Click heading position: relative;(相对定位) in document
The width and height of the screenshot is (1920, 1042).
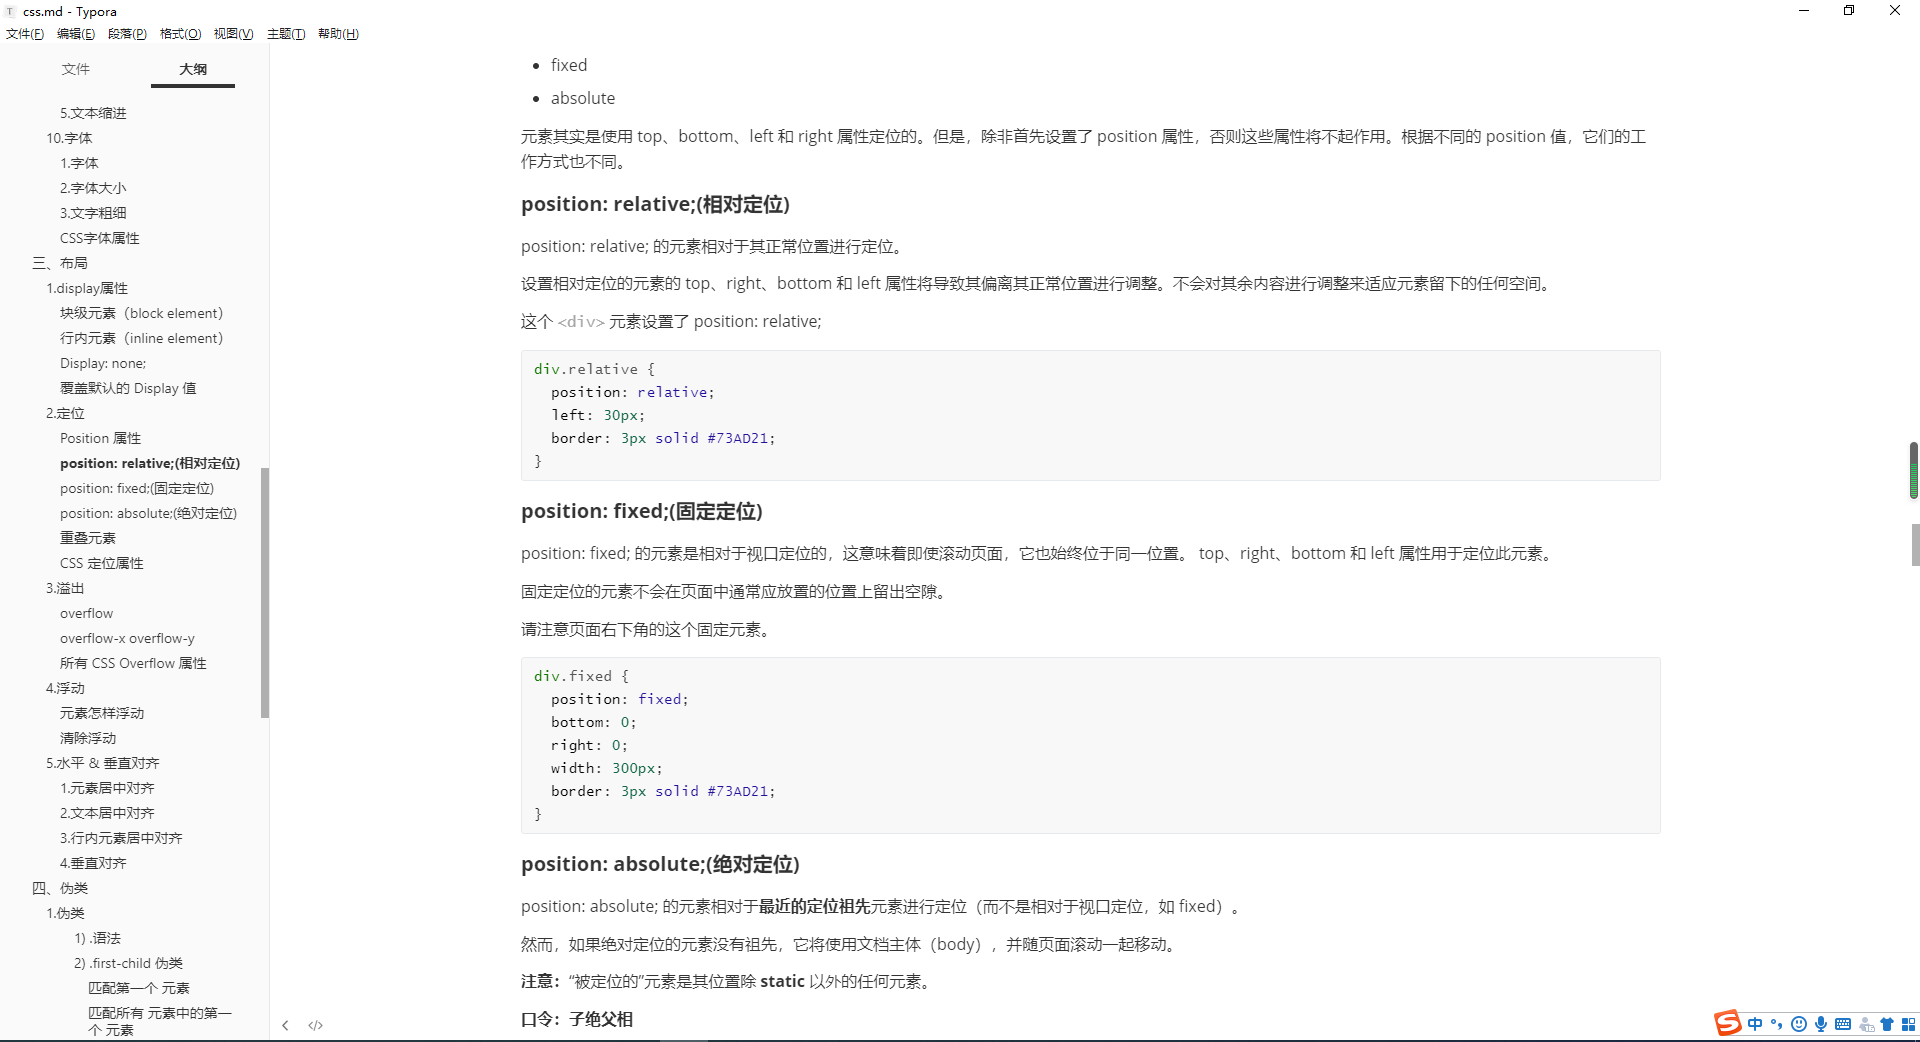point(655,204)
